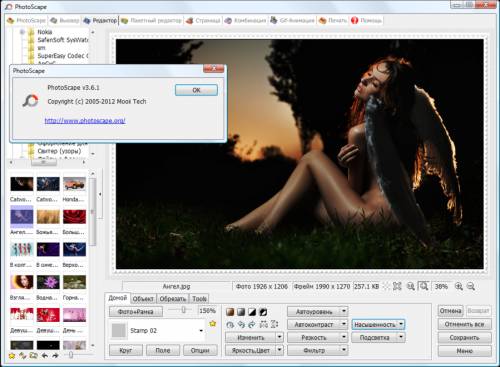Viewport: 500px width, 367px height.
Task: Expand the Фильтр dropdown arrow
Action: click(344, 350)
